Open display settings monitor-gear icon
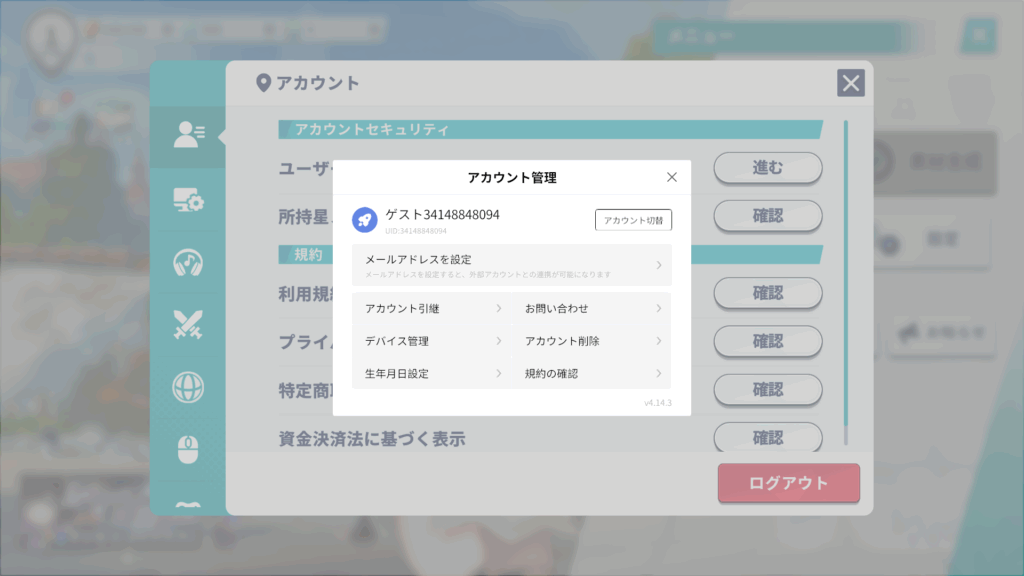The image size is (1024, 576). [x=188, y=200]
